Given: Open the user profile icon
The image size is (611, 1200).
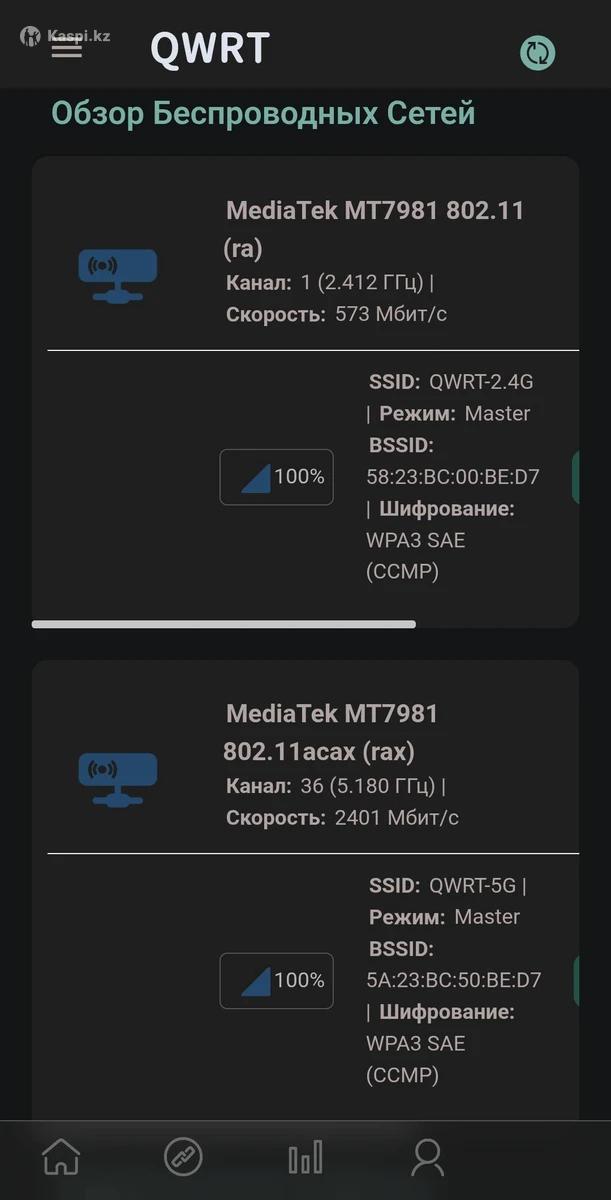Looking at the screenshot, I should point(427,1157).
